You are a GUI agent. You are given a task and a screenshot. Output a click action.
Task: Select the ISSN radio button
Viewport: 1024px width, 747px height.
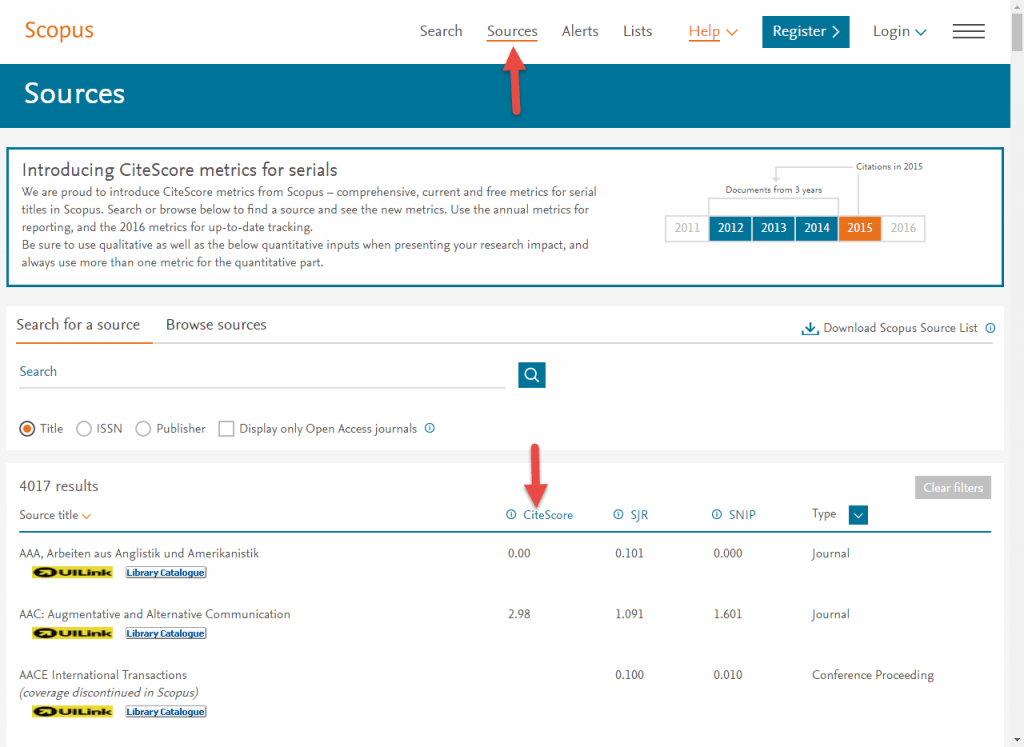click(x=84, y=429)
